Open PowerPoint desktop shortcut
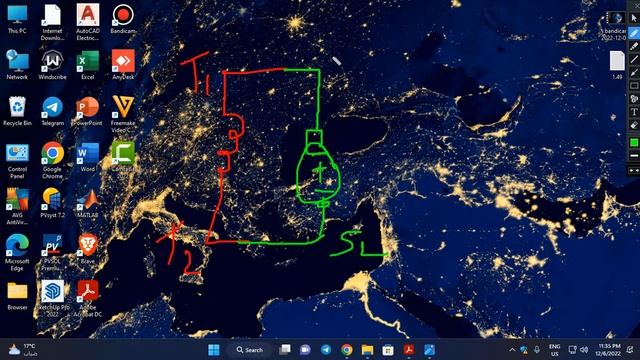This screenshot has width=640, height=360. pos(88,111)
